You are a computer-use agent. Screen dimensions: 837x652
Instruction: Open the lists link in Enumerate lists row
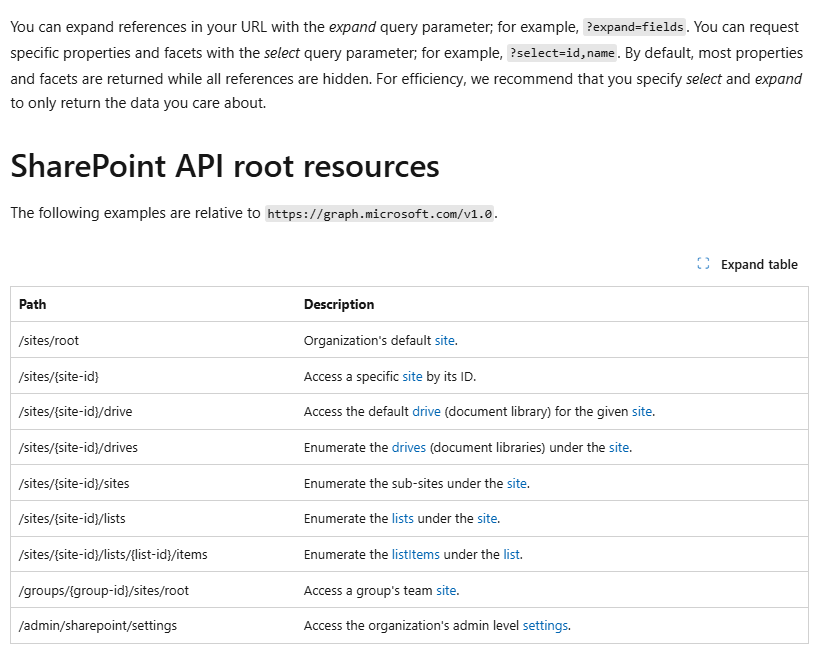pos(402,519)
